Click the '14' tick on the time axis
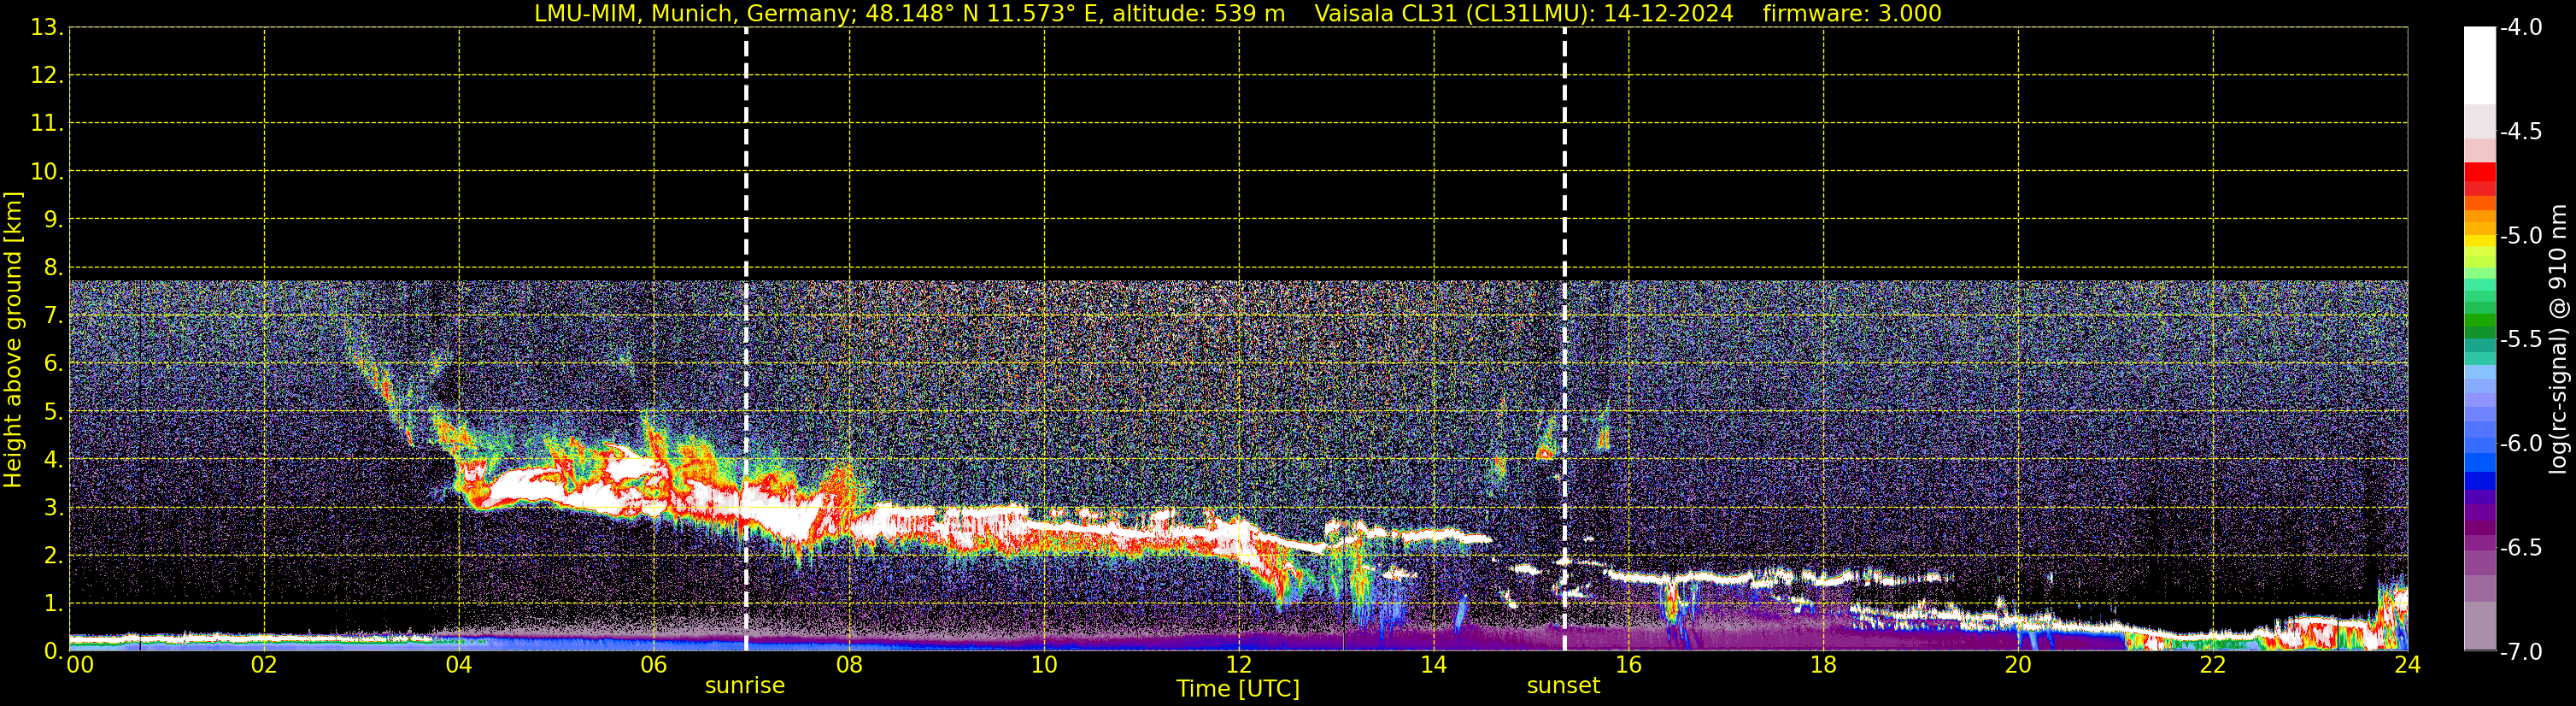2576x706 pixels. (1434, 665)
